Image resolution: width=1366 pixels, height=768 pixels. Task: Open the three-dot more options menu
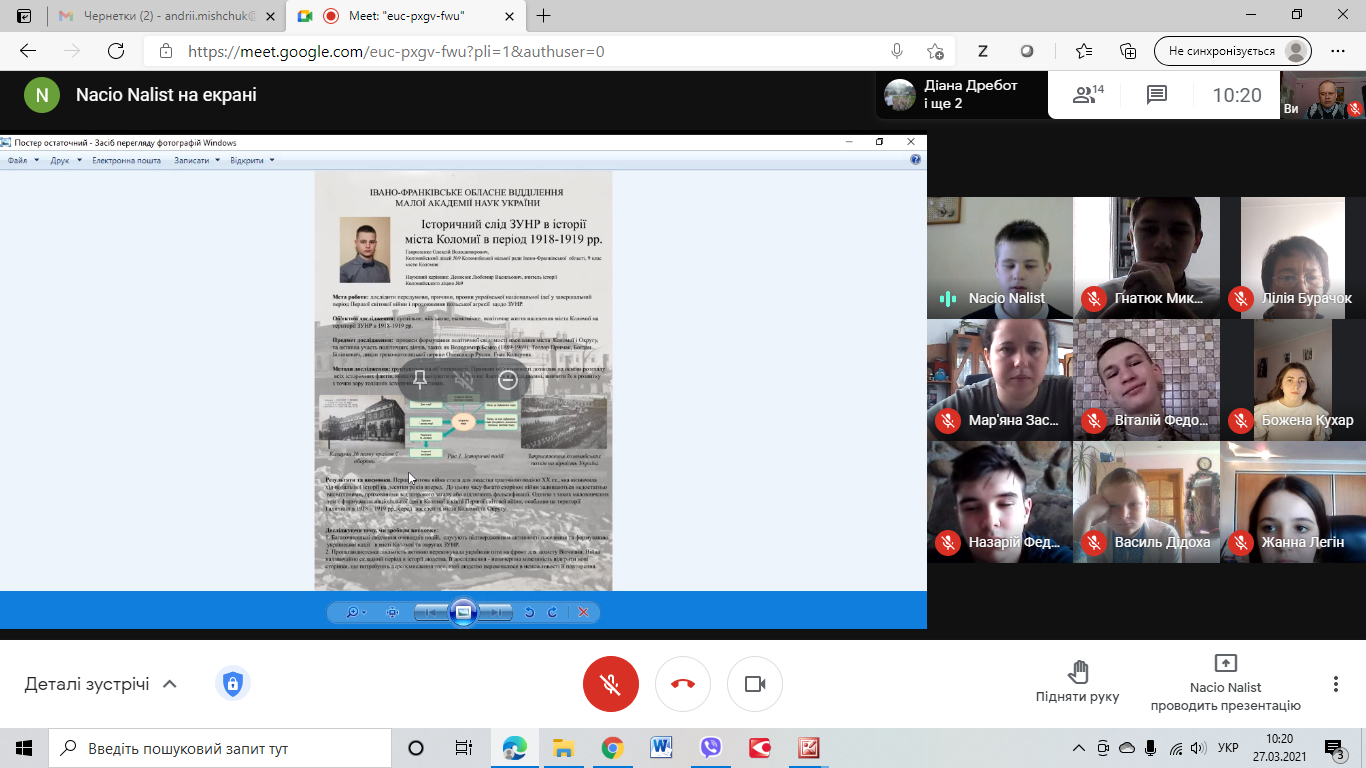[x=1335, y=684]
